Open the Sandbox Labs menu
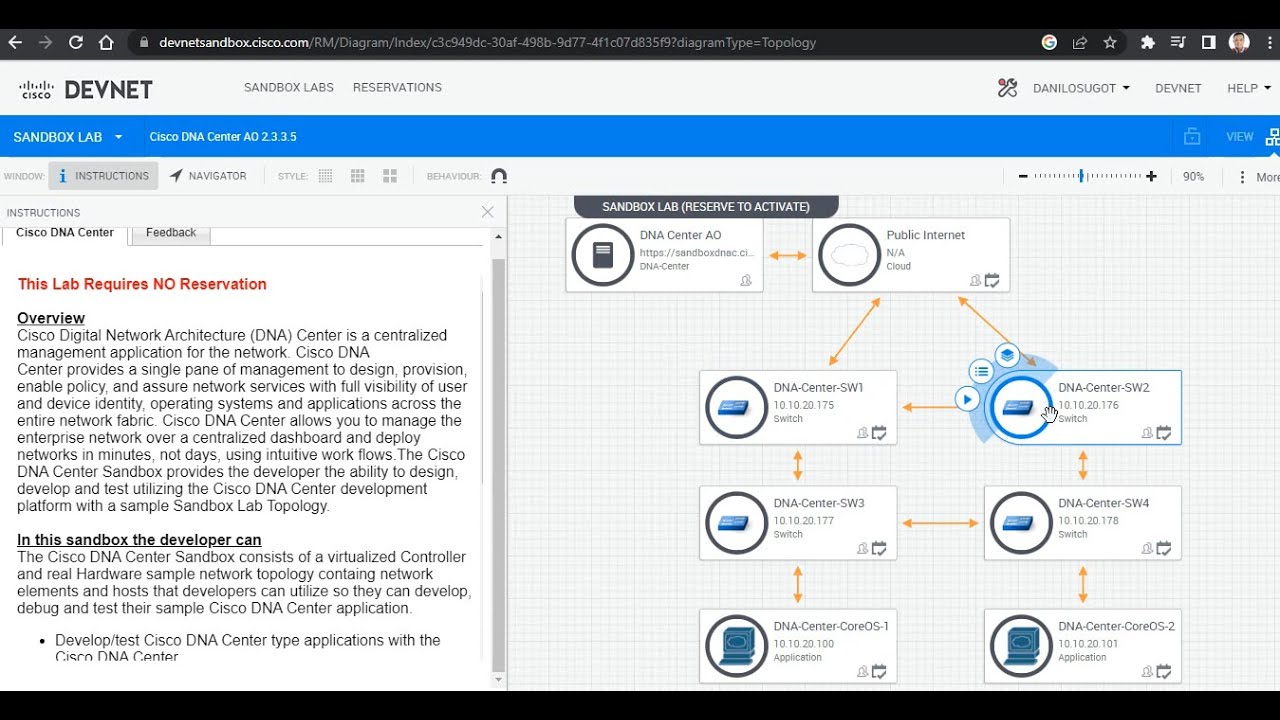This screenshot has width=1280, height=720. 289,87
